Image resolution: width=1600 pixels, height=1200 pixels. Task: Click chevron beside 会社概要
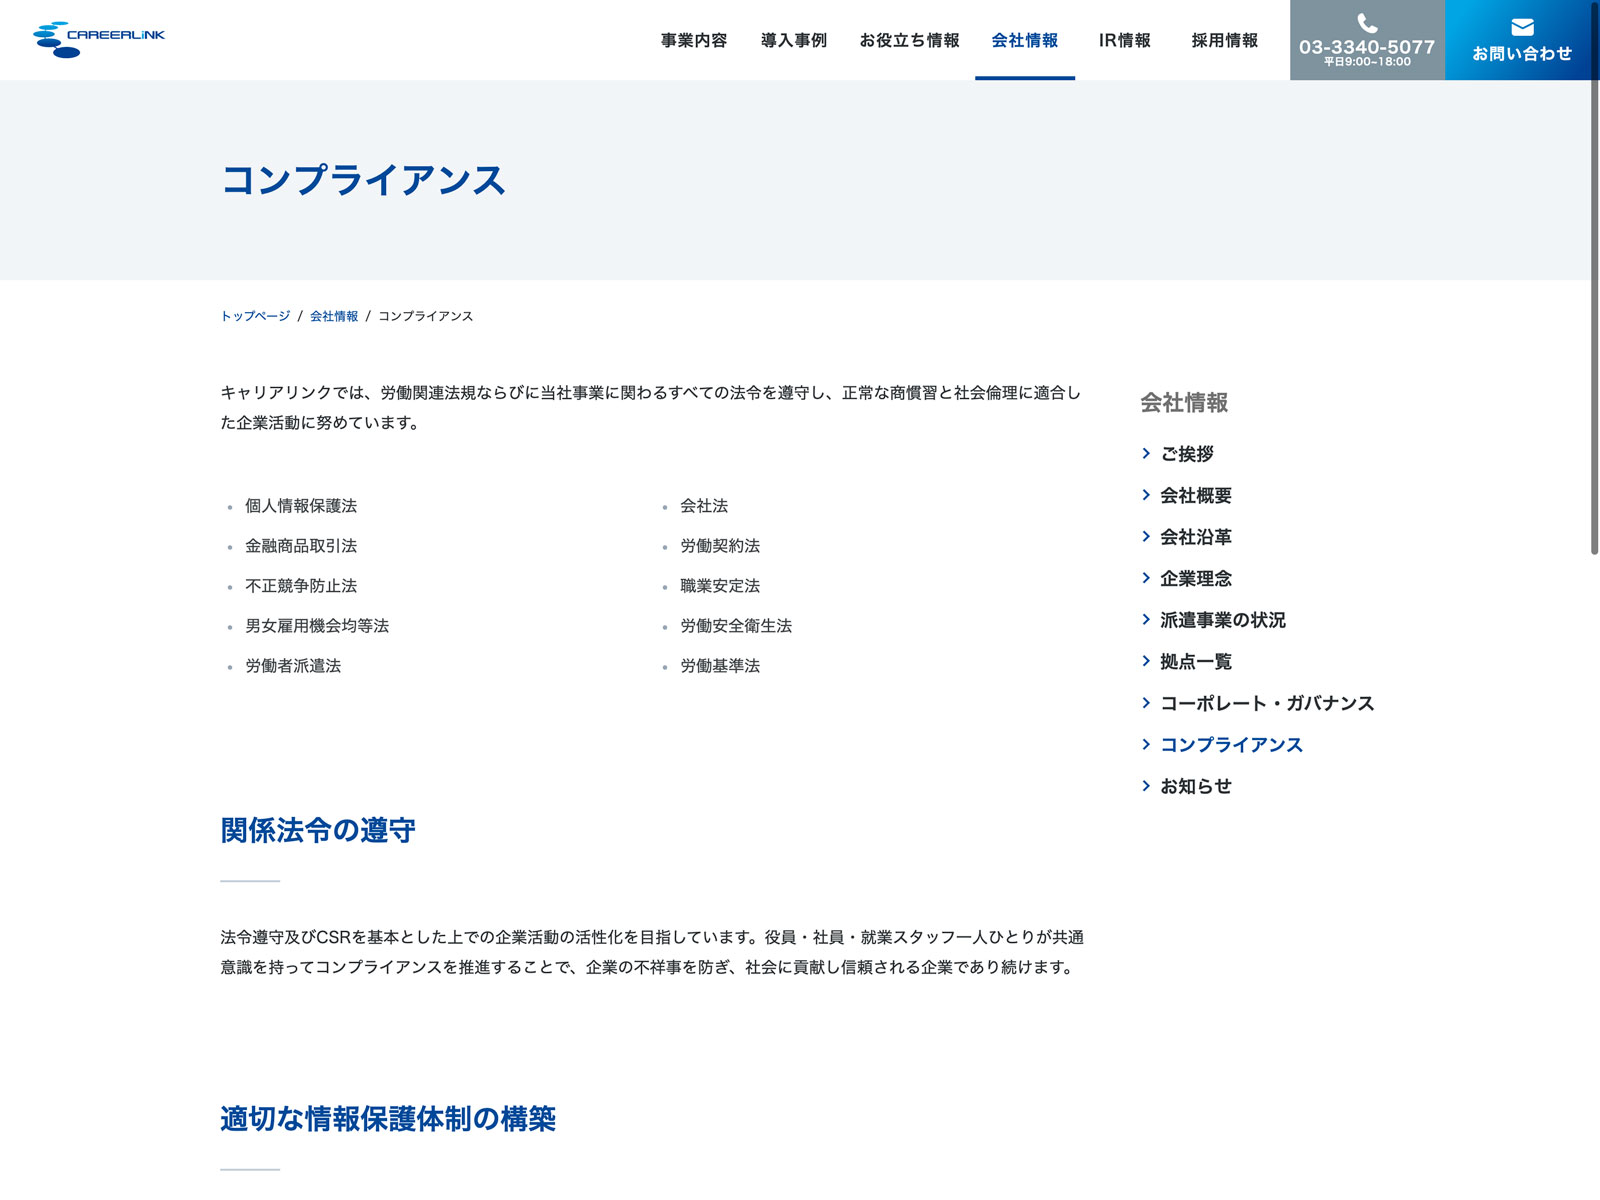(1146, 495)
